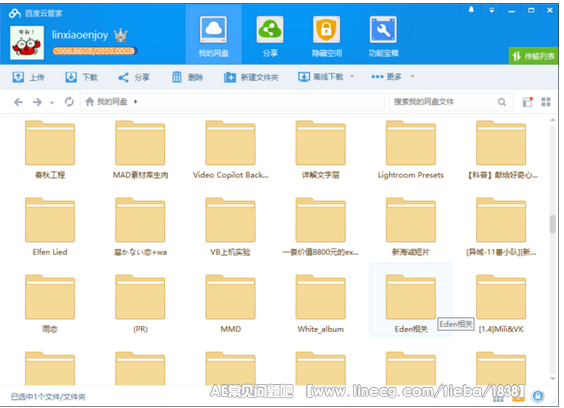Select the 雨恋 folder
Viewport: 564px width, 408px height.
50,303
